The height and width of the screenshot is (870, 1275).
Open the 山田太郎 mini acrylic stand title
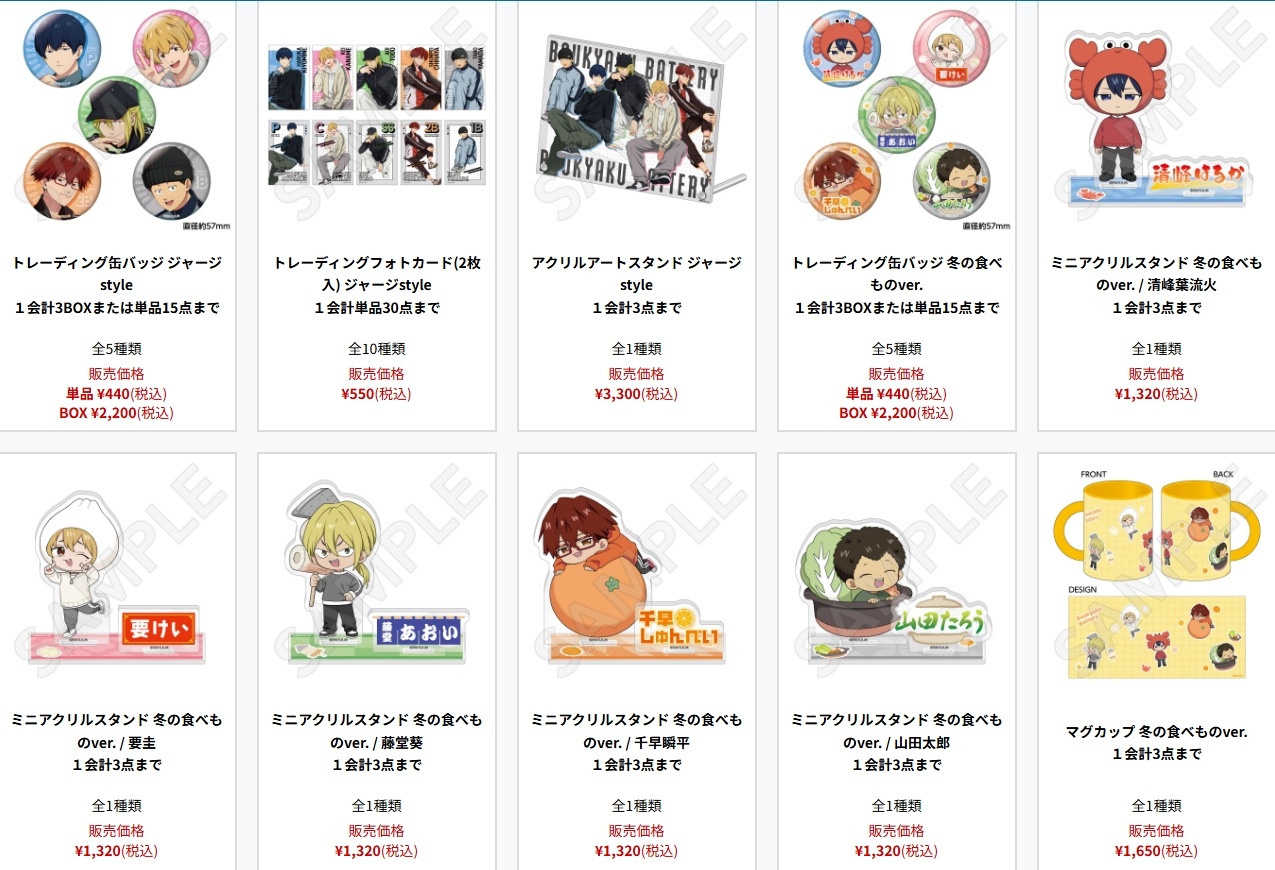click(x=897, y=731)
